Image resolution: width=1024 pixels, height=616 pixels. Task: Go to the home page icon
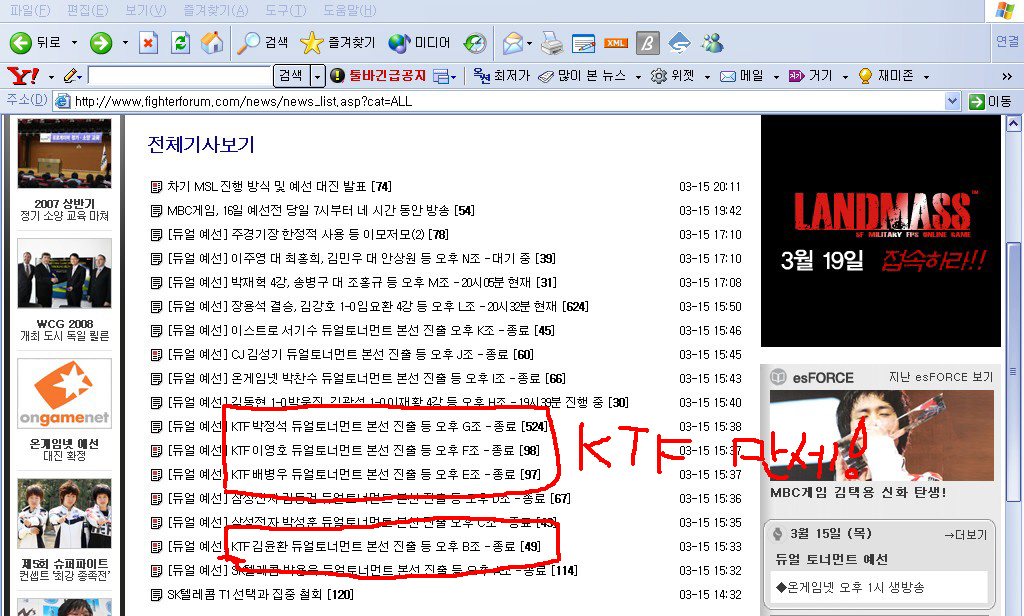212,43
